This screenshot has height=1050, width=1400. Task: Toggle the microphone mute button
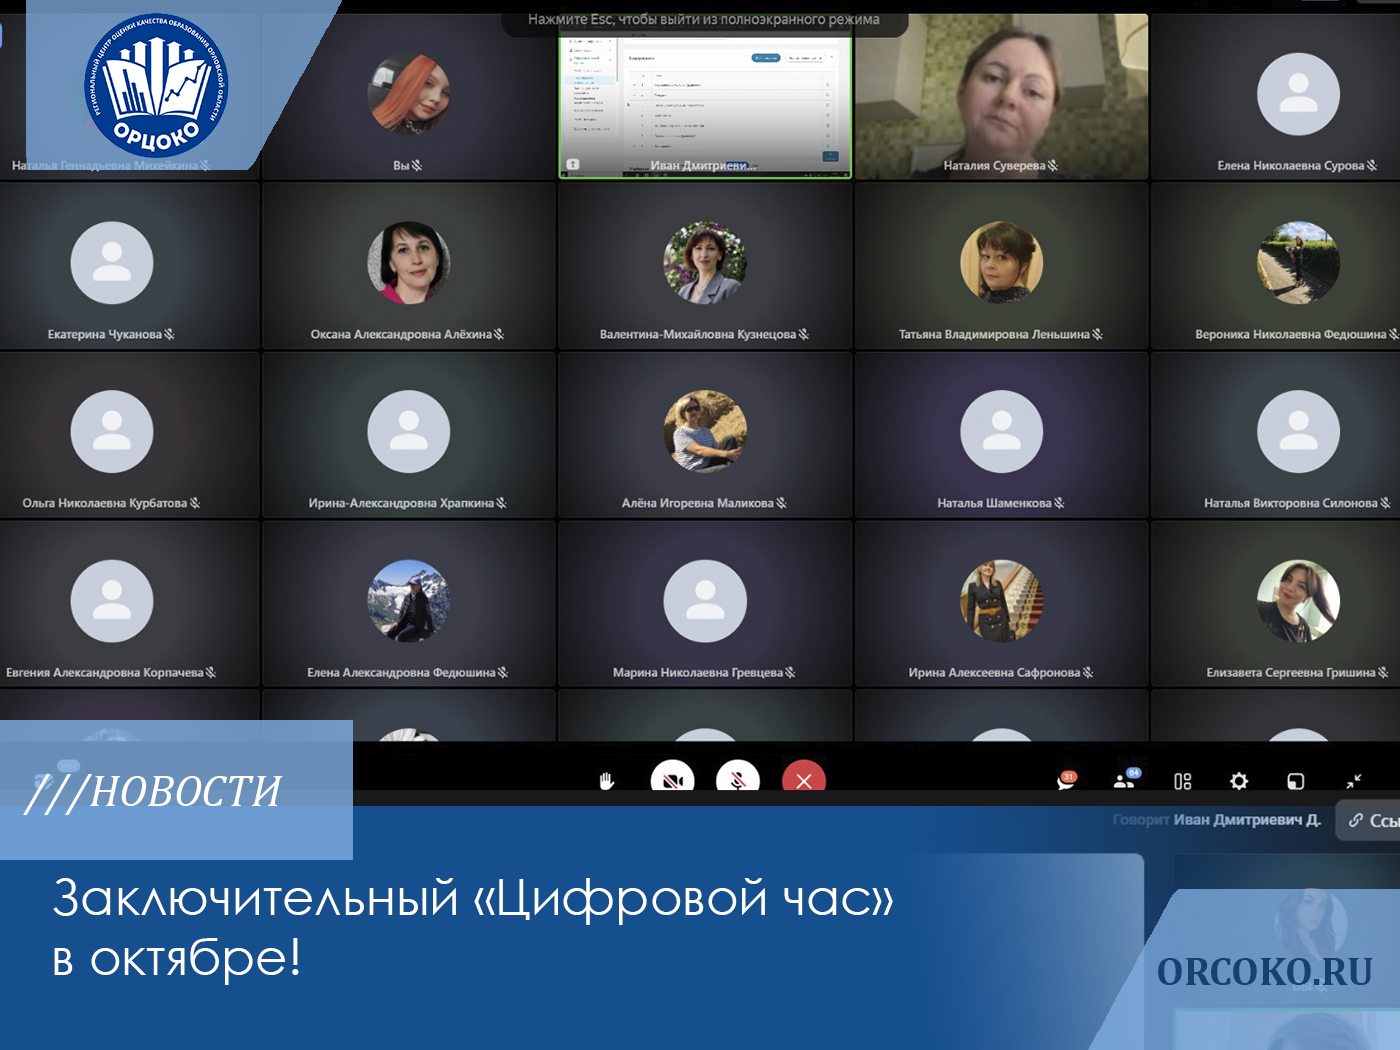click(738, 781)
